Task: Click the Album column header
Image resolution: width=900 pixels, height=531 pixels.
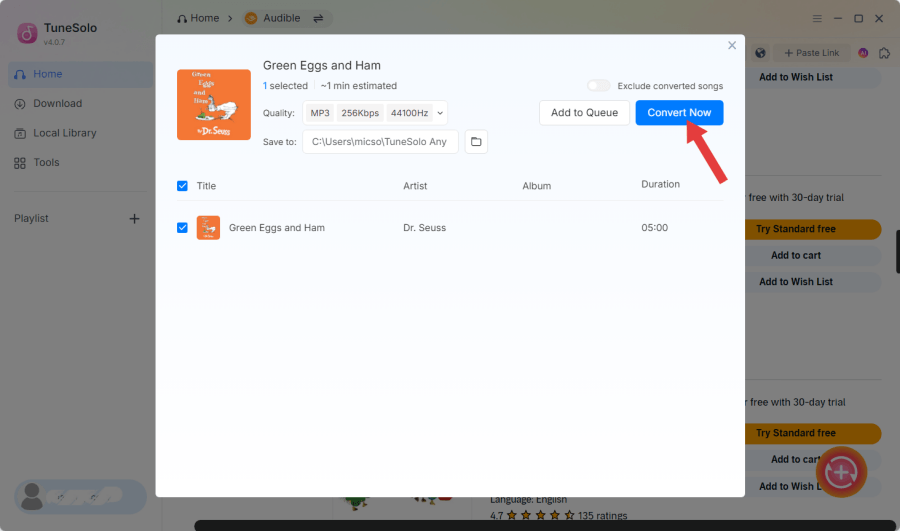Action: click(537, 186)
